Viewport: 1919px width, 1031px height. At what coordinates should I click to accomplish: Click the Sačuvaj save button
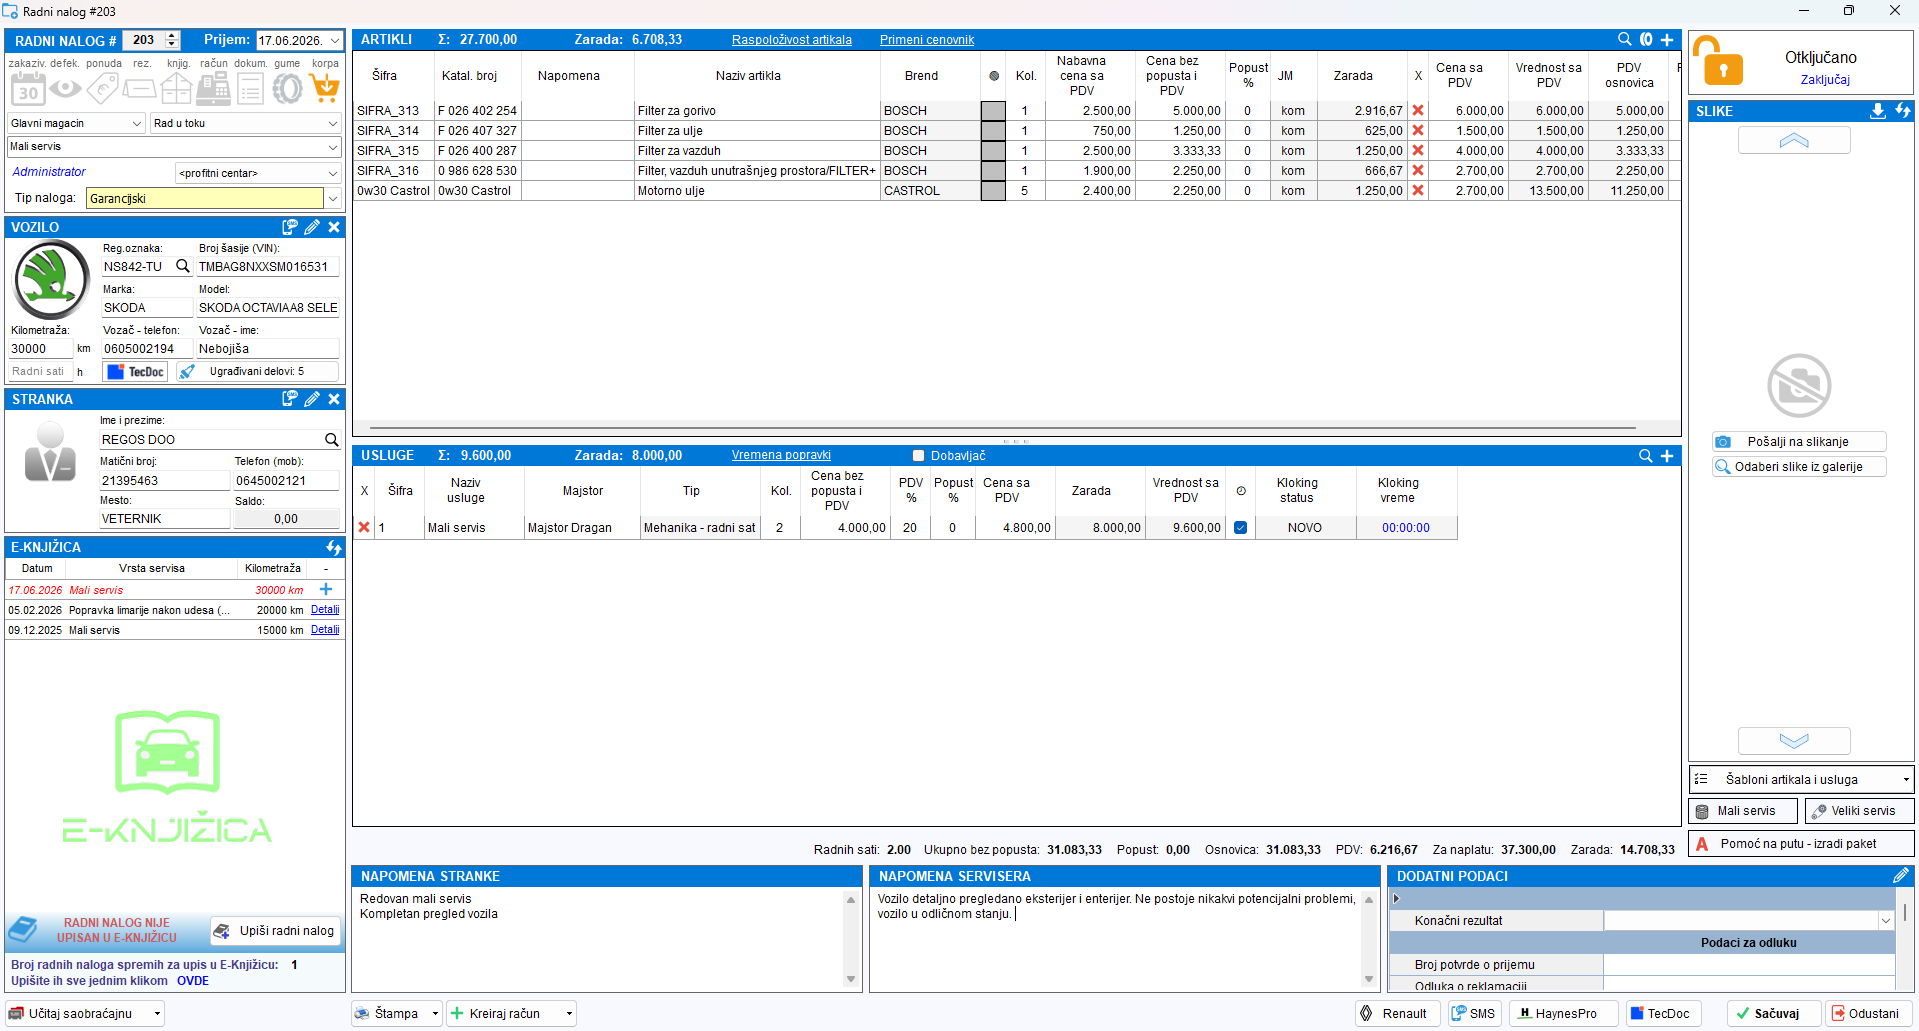coord(1774,1014)
